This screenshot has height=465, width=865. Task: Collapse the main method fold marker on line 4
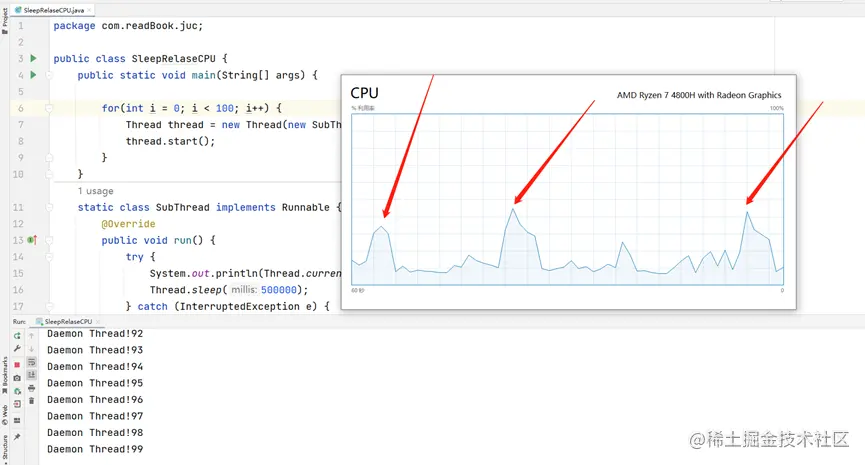(x=49, y=74)
